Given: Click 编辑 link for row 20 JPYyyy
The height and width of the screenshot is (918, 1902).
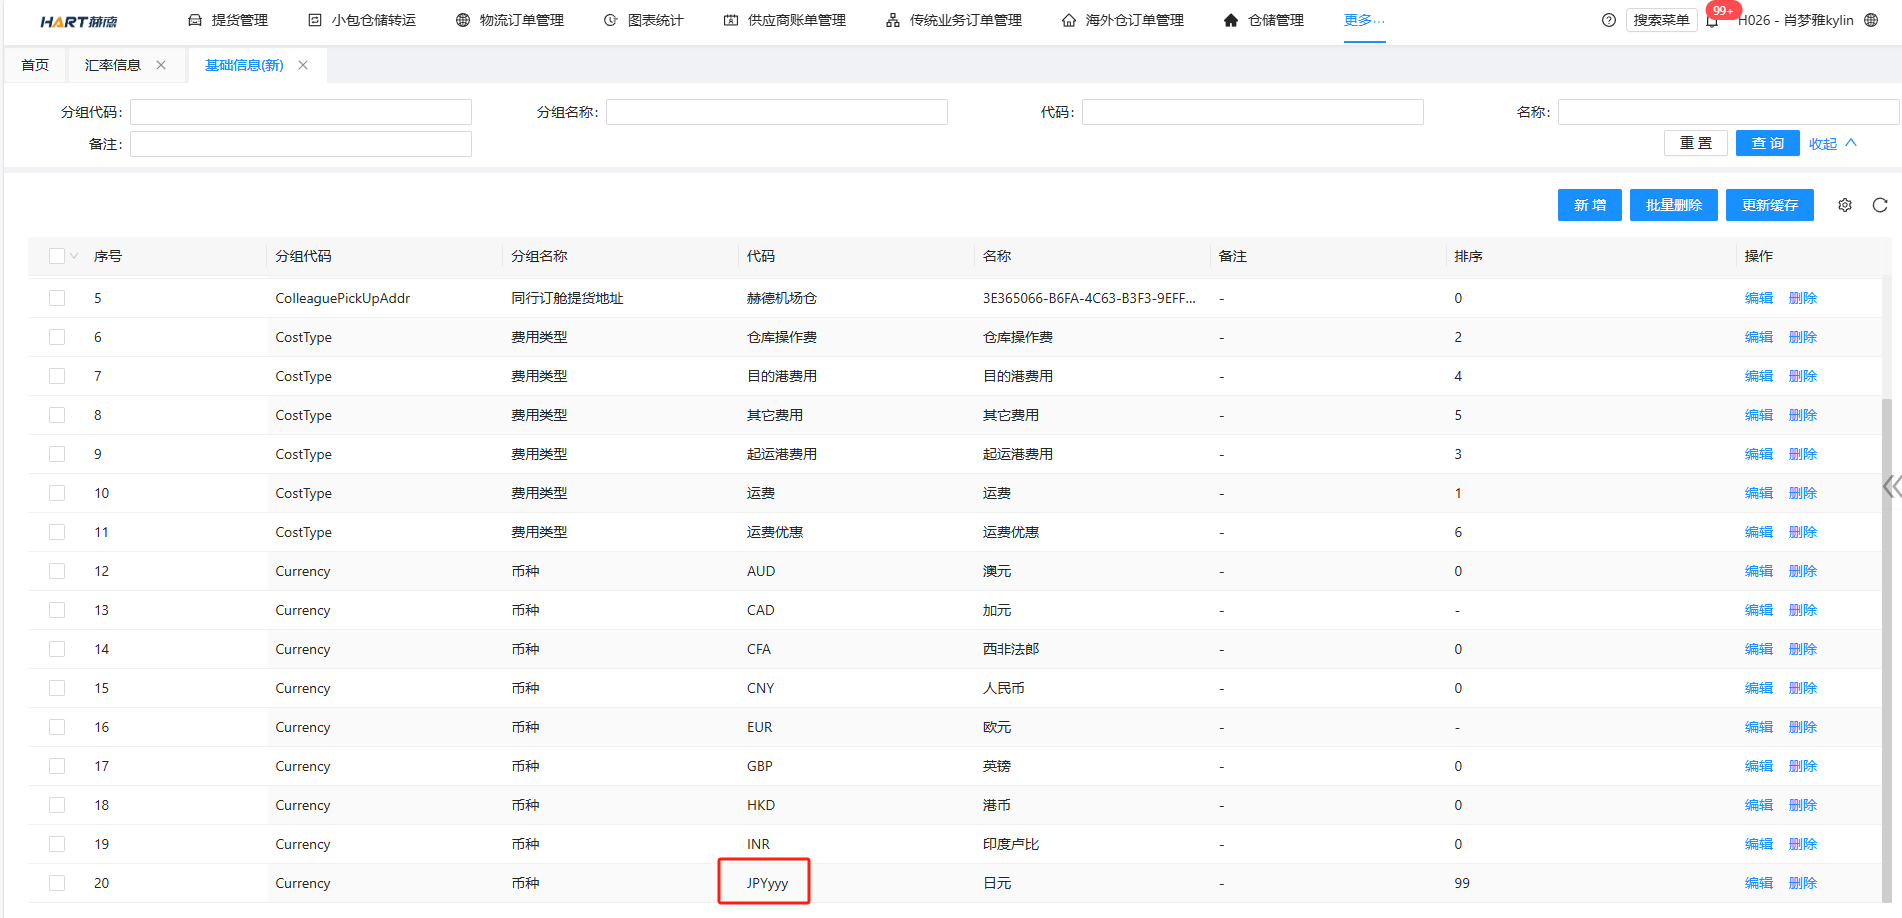Looking at the screenshot, I should coord(1758,883).
